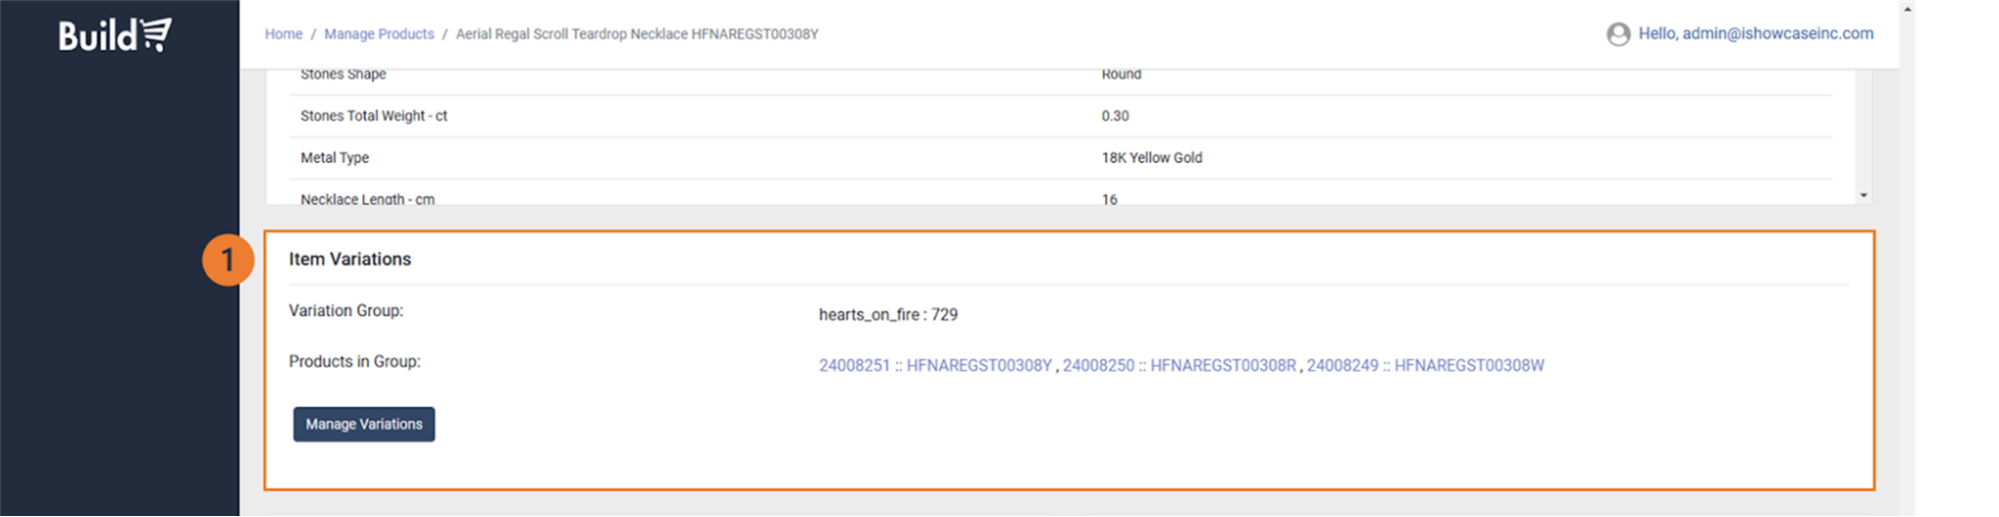Screen dimensions: 1999x517
Task: Click the Build shopping cart logo
Action: (115, 35)
